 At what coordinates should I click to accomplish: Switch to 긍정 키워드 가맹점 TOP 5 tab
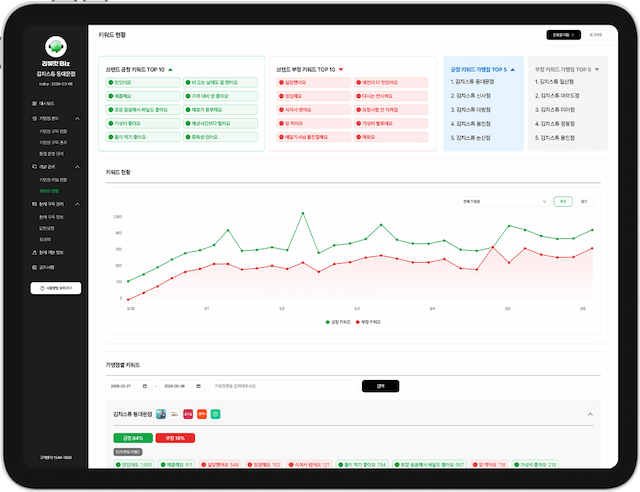click(481, 69)
